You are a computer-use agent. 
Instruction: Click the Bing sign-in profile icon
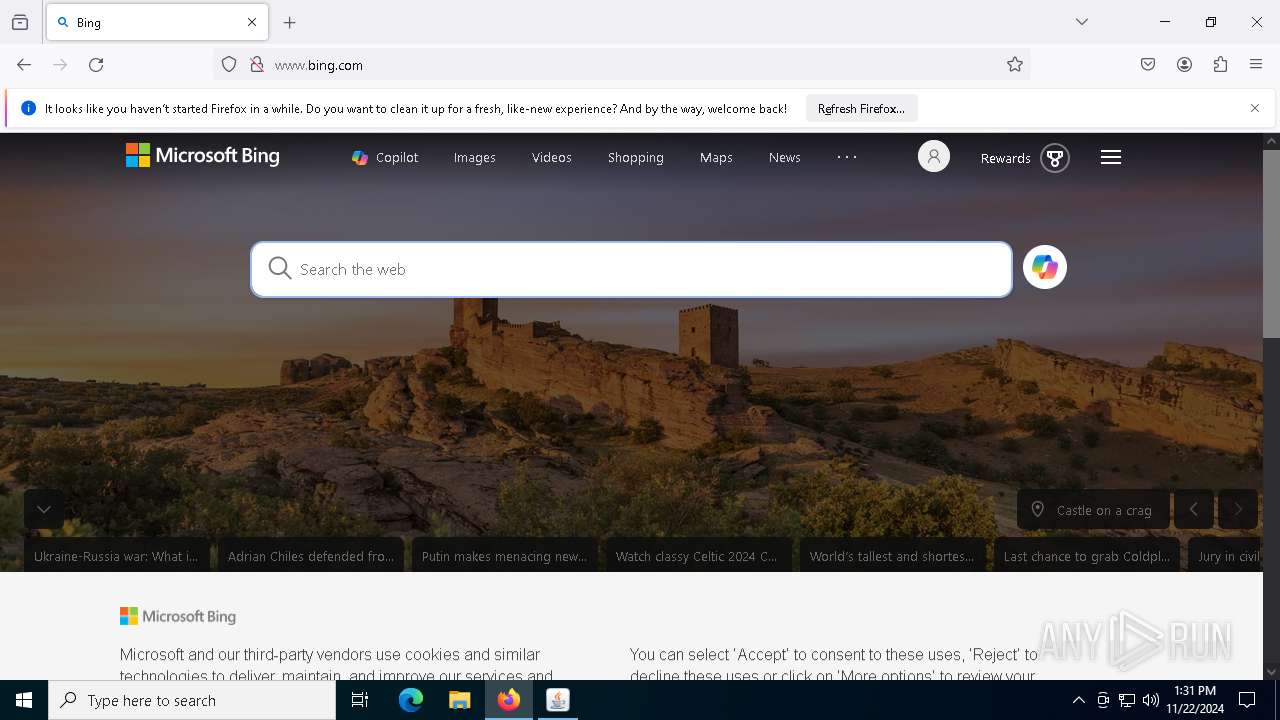coord(934,157)
